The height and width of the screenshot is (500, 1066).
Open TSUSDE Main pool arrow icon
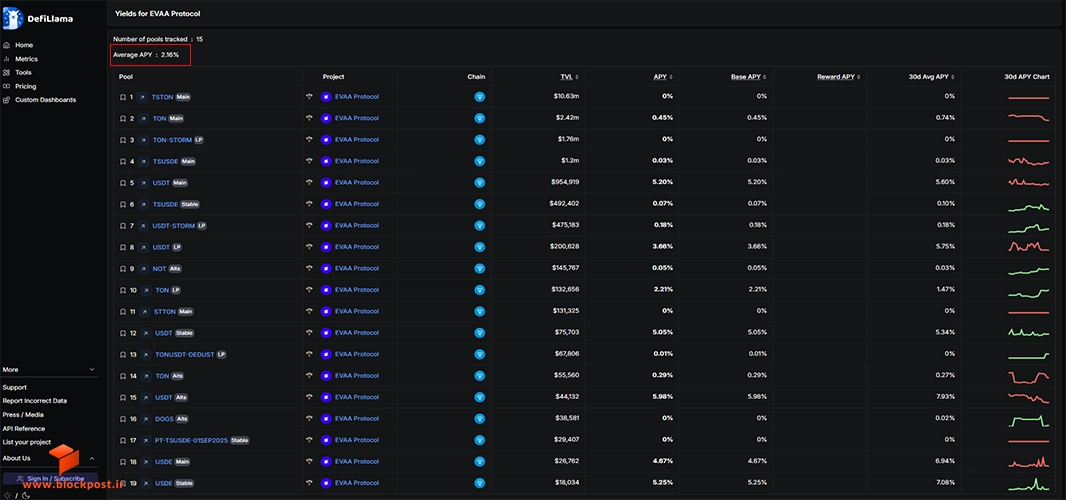(143, 161)
